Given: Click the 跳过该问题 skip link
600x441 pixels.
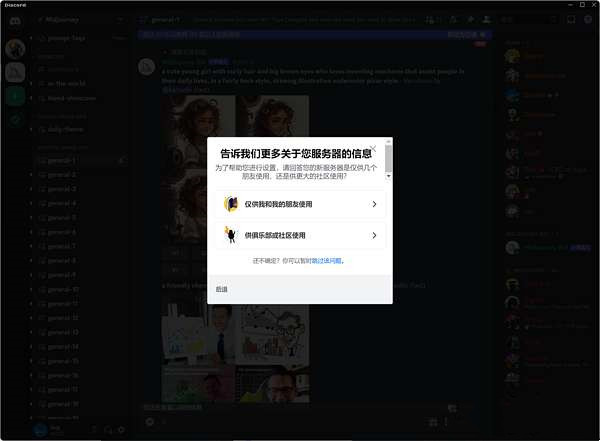Looking at the screenshot, I should coord(327,261).
